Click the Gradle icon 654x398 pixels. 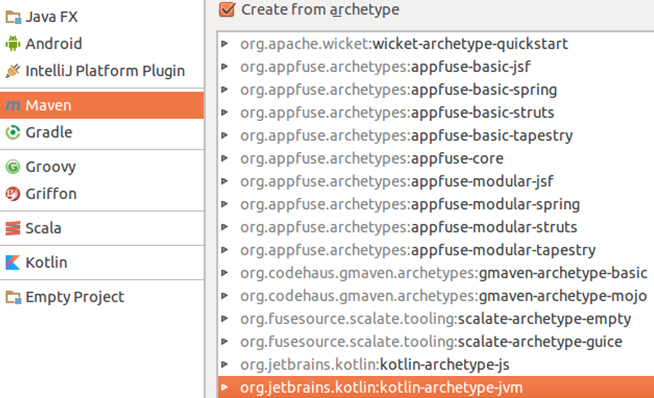[13, 132]
